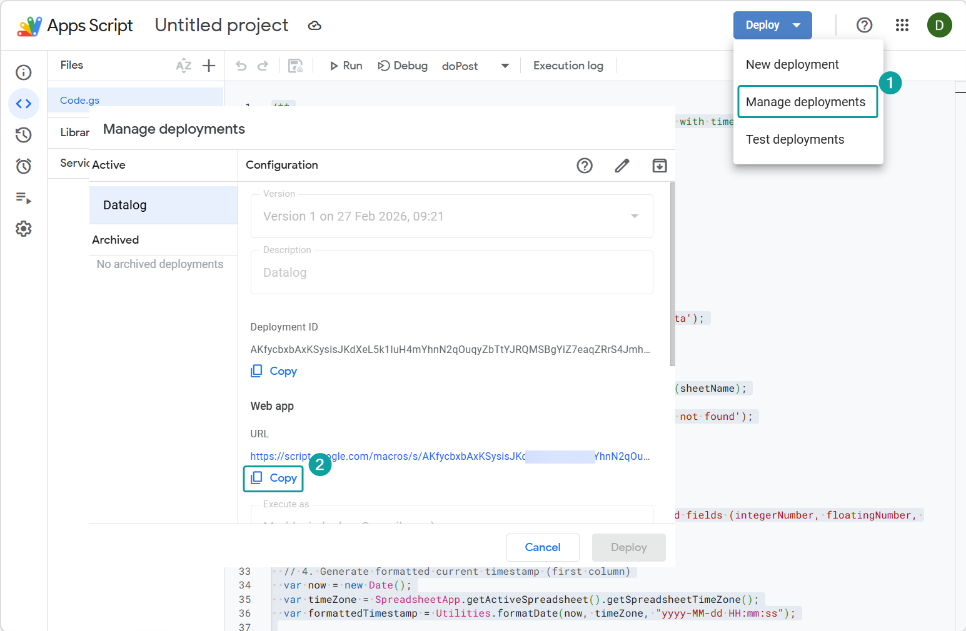Copy the Web app URL
The width and height of the screenshot is (966, 631).
[274, 478]
